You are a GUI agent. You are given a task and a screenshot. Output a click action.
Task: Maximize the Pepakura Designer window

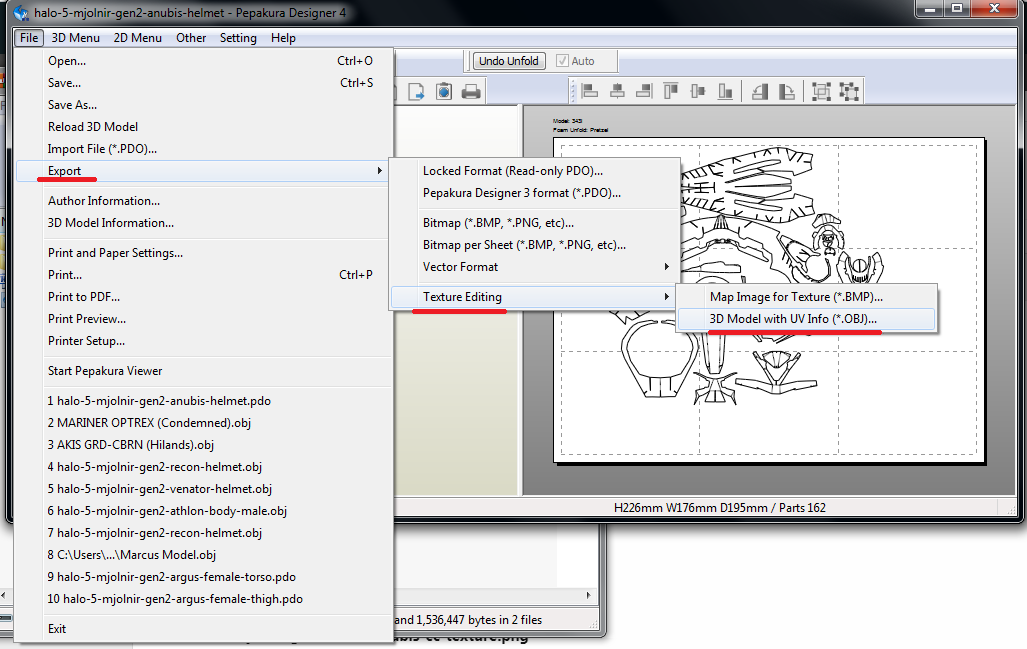pyautogui.click(x=957, y=9)
